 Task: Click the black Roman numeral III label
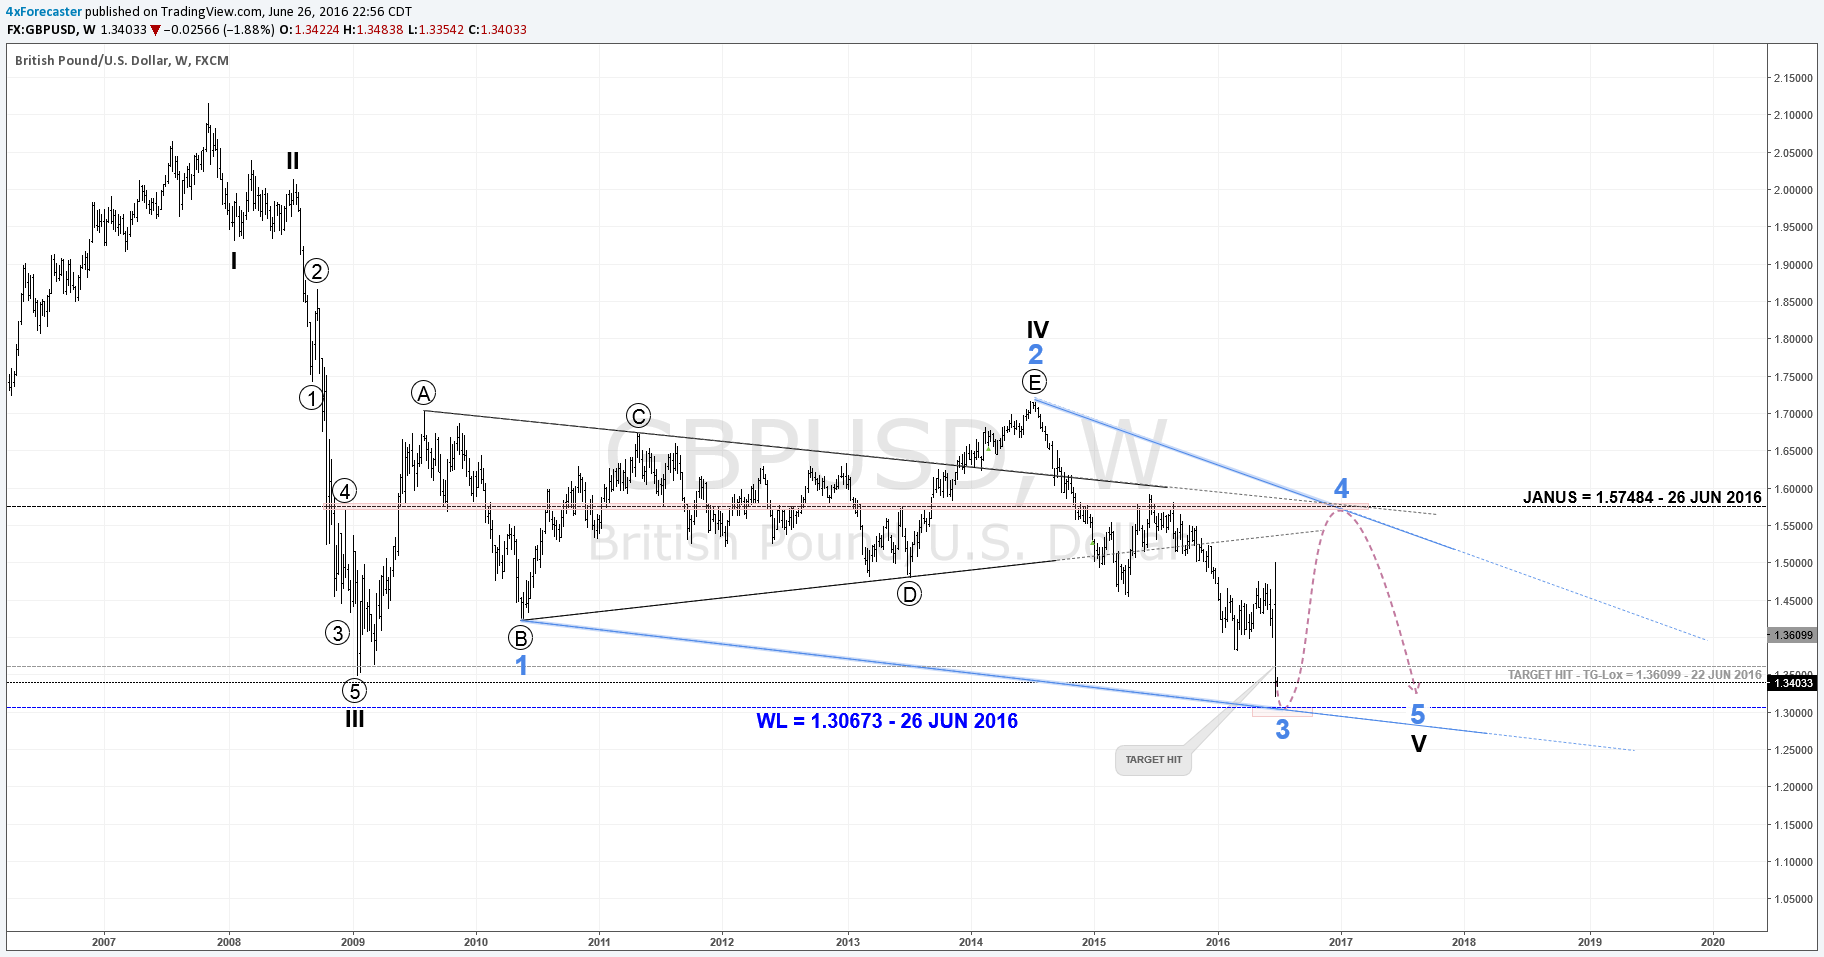(x=354, y=719)
